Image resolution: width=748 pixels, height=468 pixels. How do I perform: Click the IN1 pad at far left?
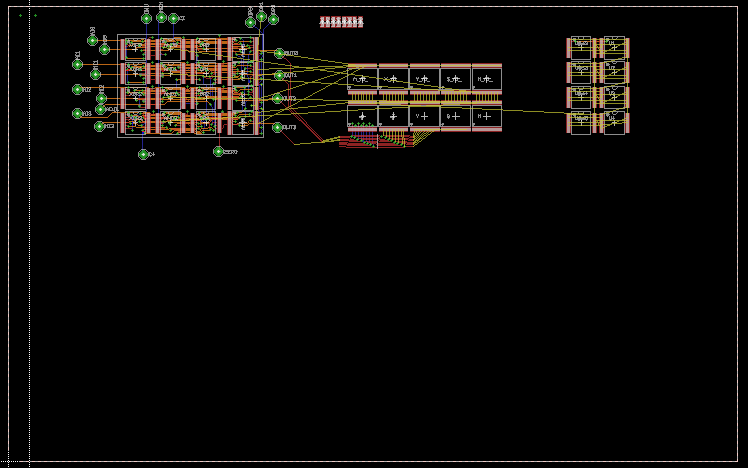(77, 64)
